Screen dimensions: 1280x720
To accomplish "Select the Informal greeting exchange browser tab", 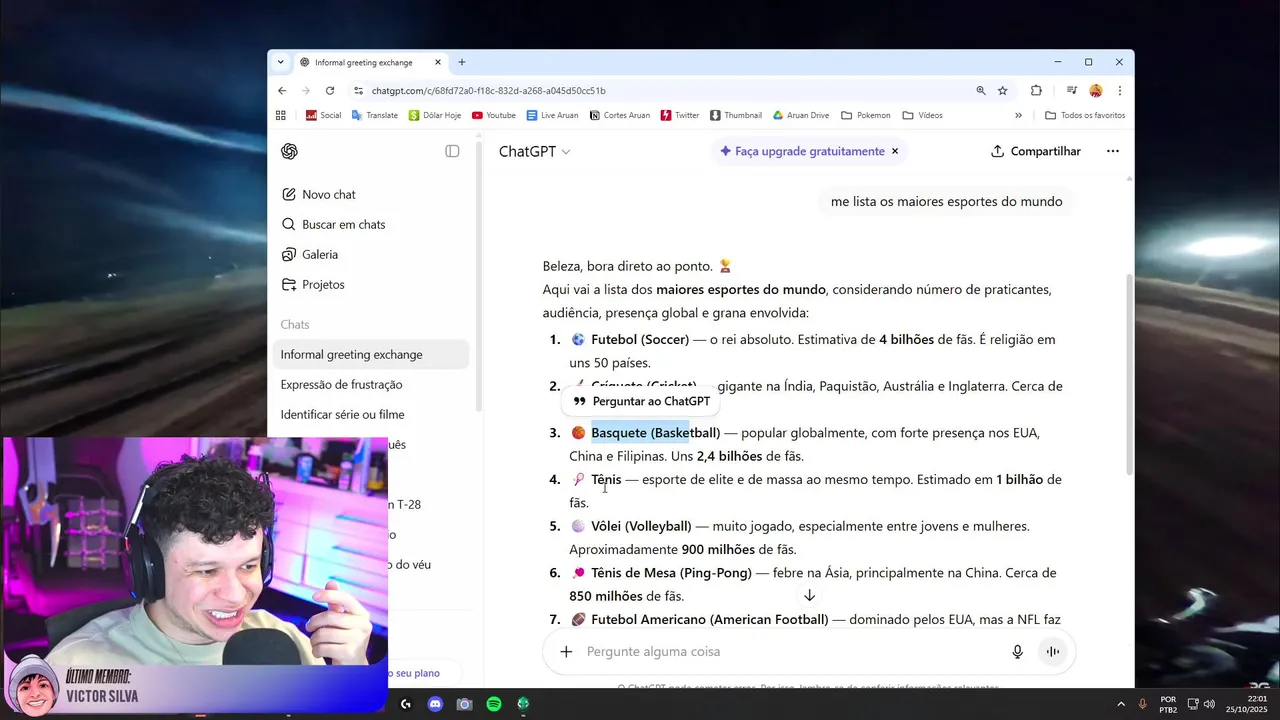I will pos(371,62).
